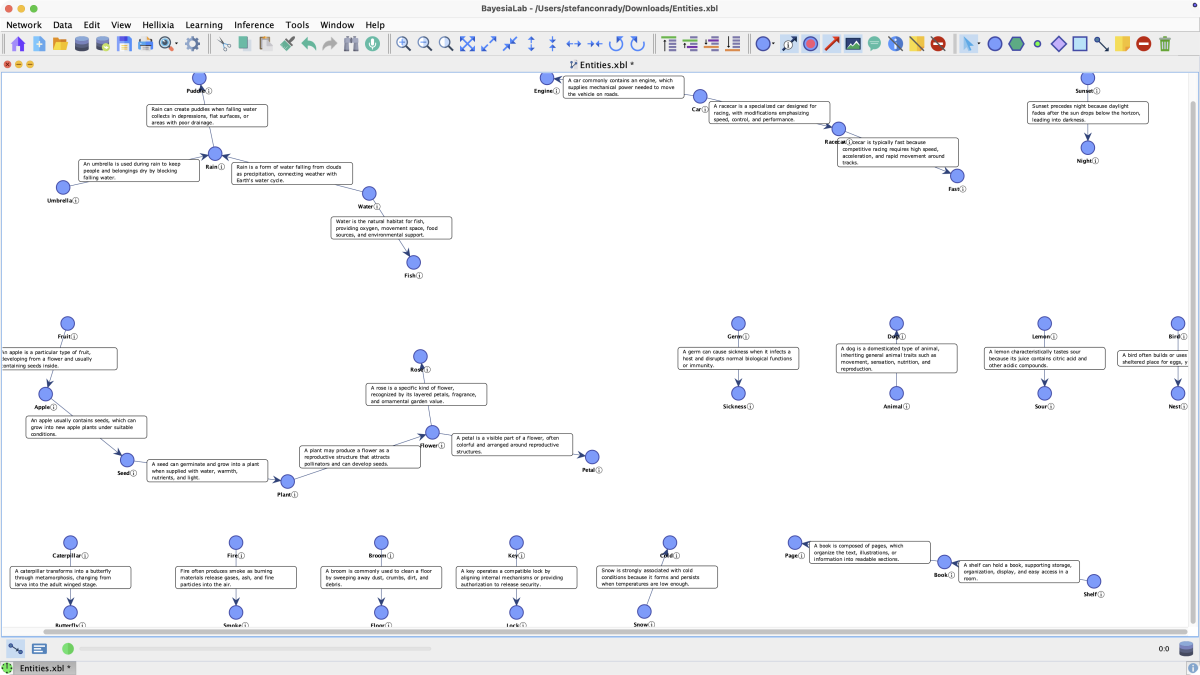Click info icon next to Fish
Screen dimensions: 1200x675
[419, 276]
